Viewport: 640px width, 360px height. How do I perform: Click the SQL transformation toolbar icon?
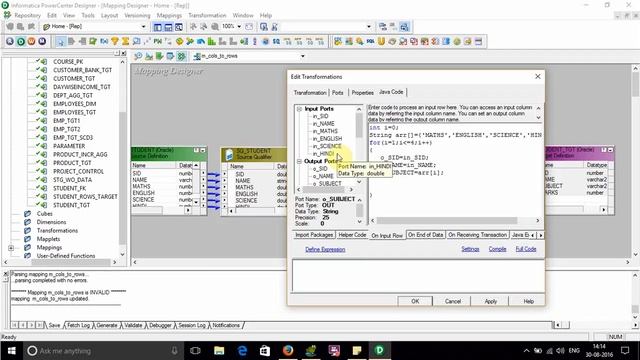click(370, 41)
